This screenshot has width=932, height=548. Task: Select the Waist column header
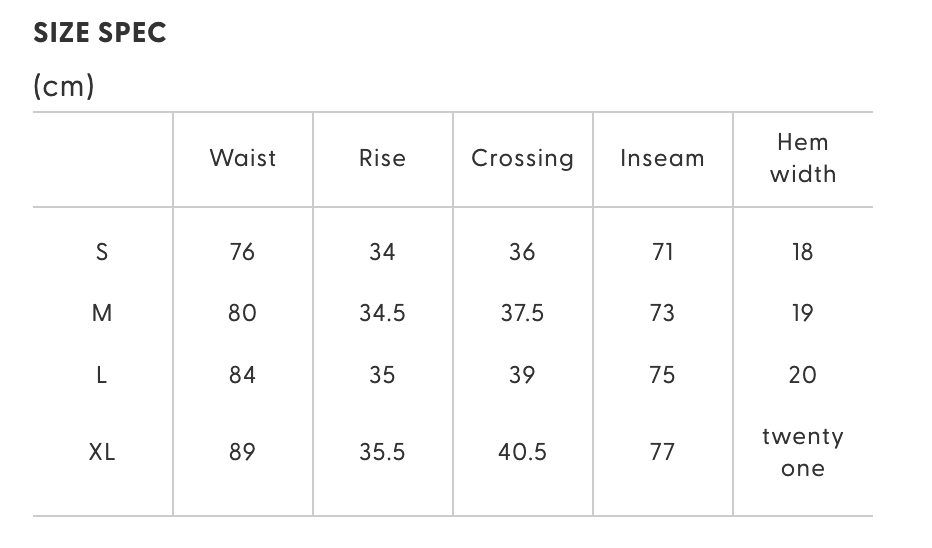click(x=242, y=158)
